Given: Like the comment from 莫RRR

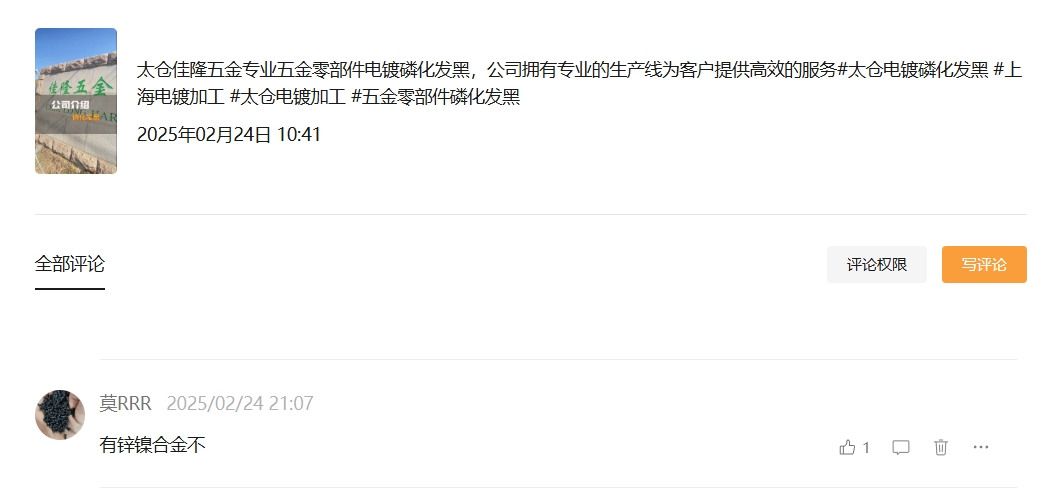Looking at the screenshot, I should [847, 447].
